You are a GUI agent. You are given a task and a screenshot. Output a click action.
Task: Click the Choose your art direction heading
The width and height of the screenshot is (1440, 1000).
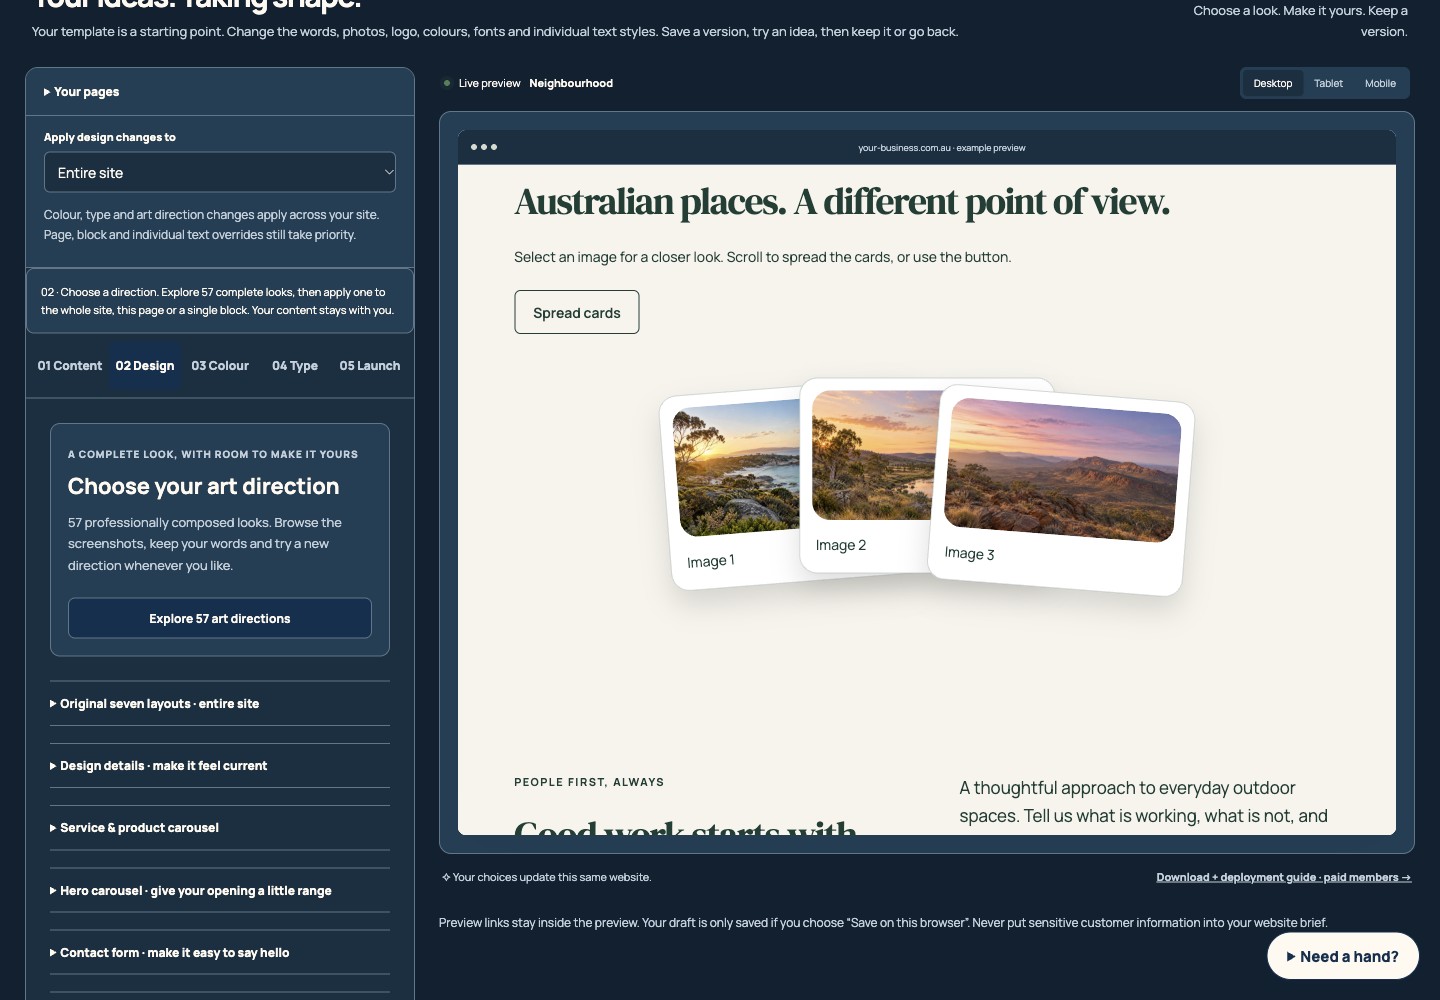204,487
